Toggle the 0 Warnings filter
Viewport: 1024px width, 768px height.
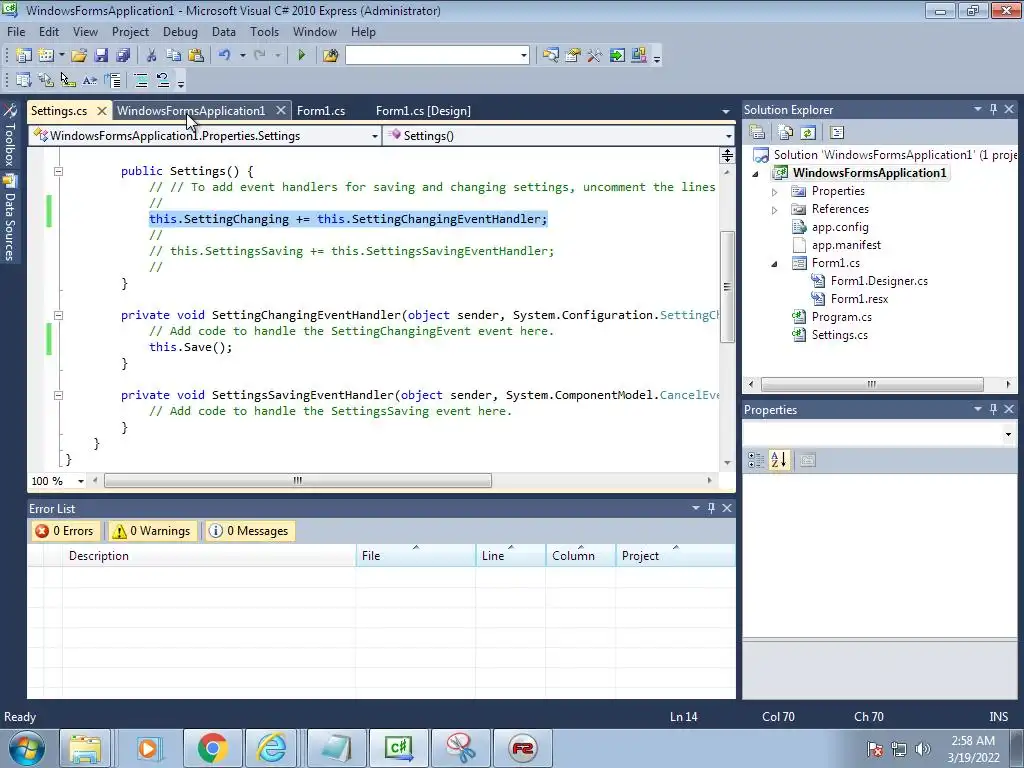152,531
